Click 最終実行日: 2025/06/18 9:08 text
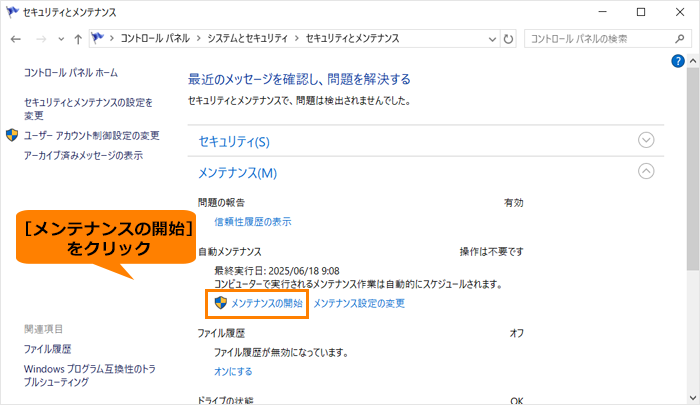 click(x=277, y=271)
